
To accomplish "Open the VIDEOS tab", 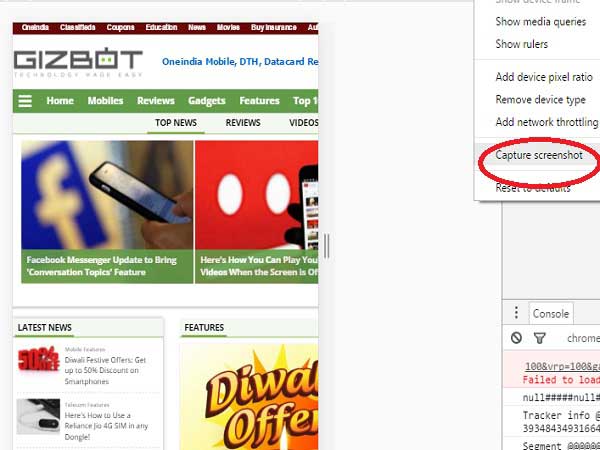I will click(x=304, y=123).
